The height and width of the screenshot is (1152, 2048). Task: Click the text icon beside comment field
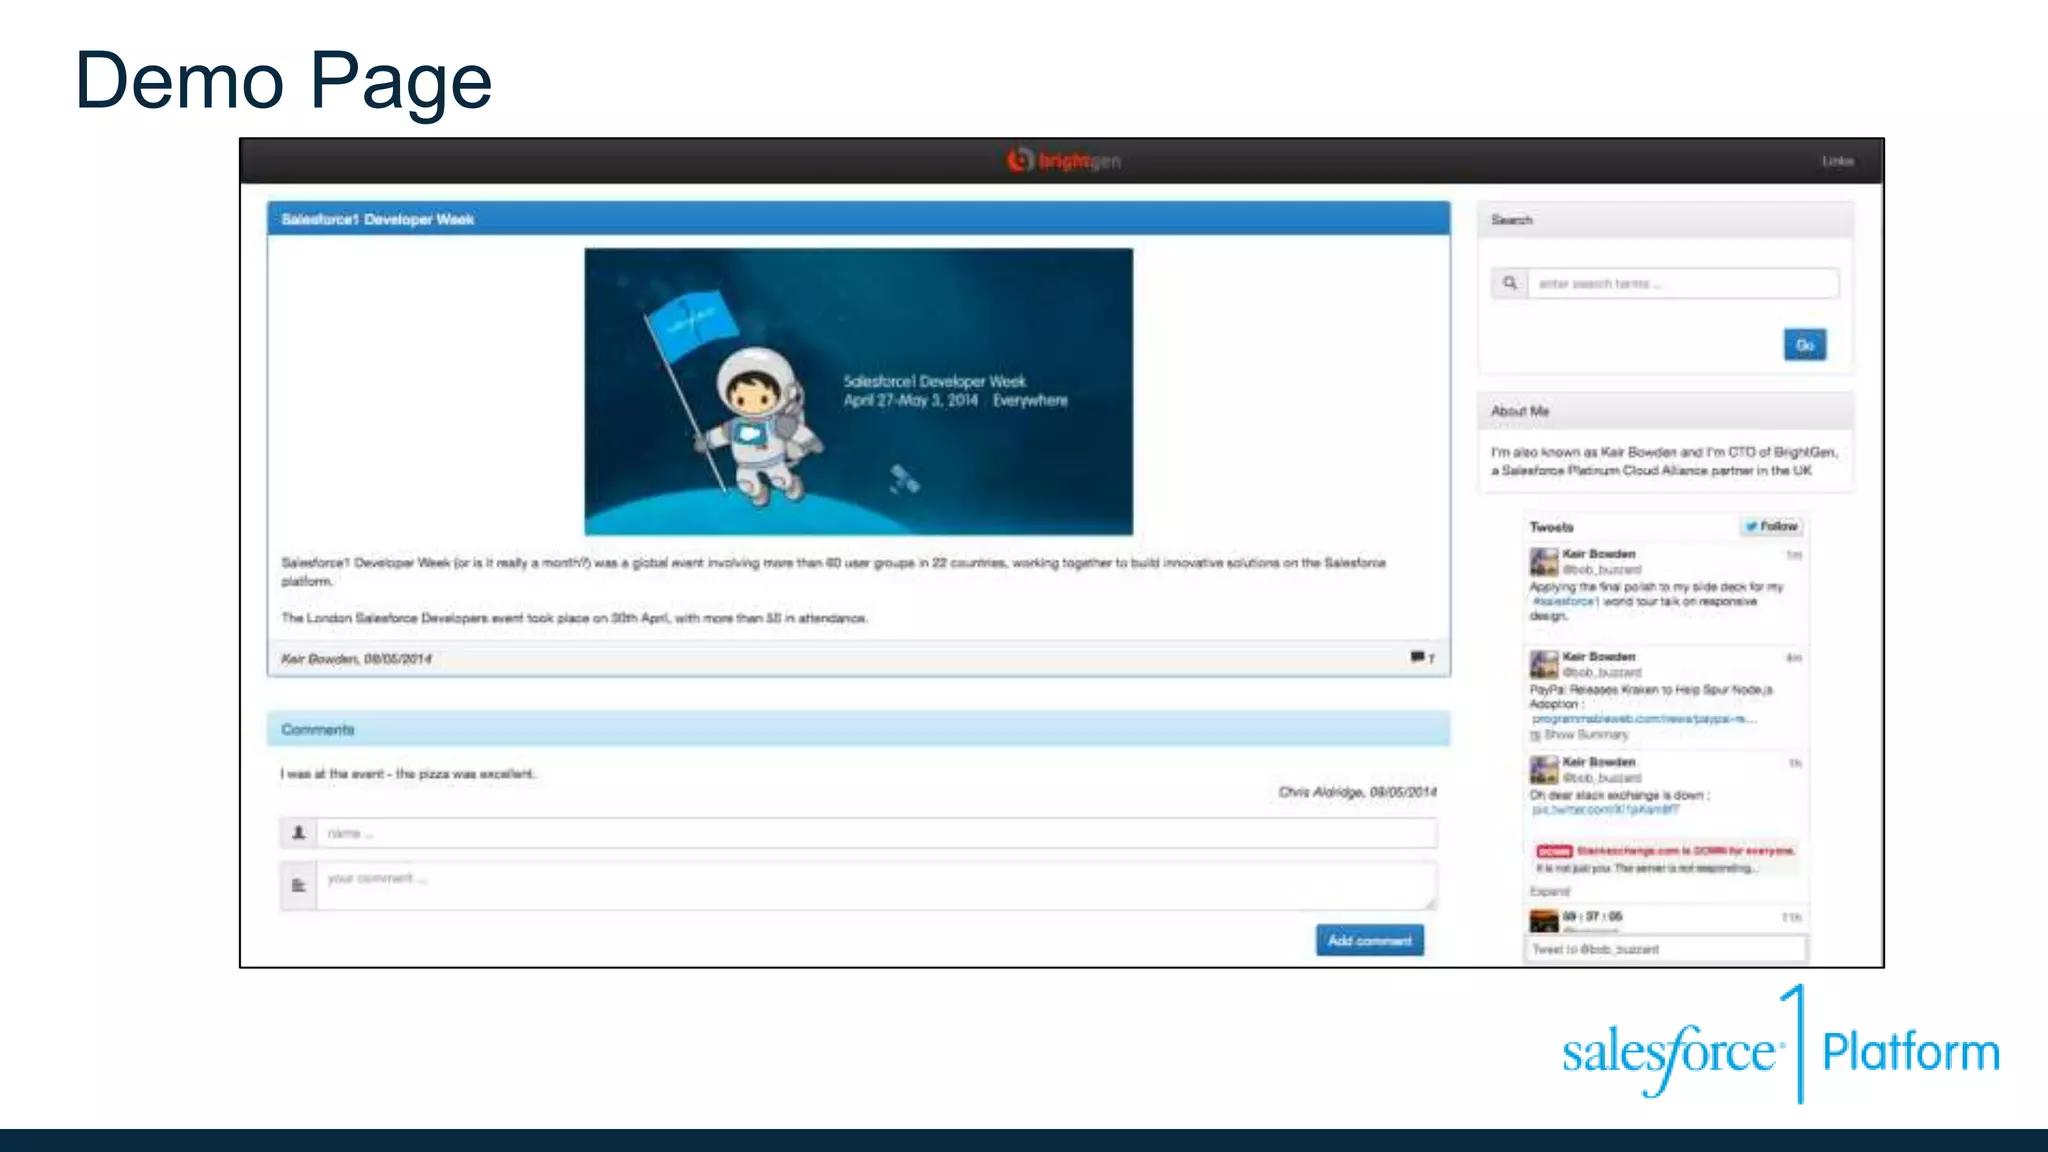298,885
